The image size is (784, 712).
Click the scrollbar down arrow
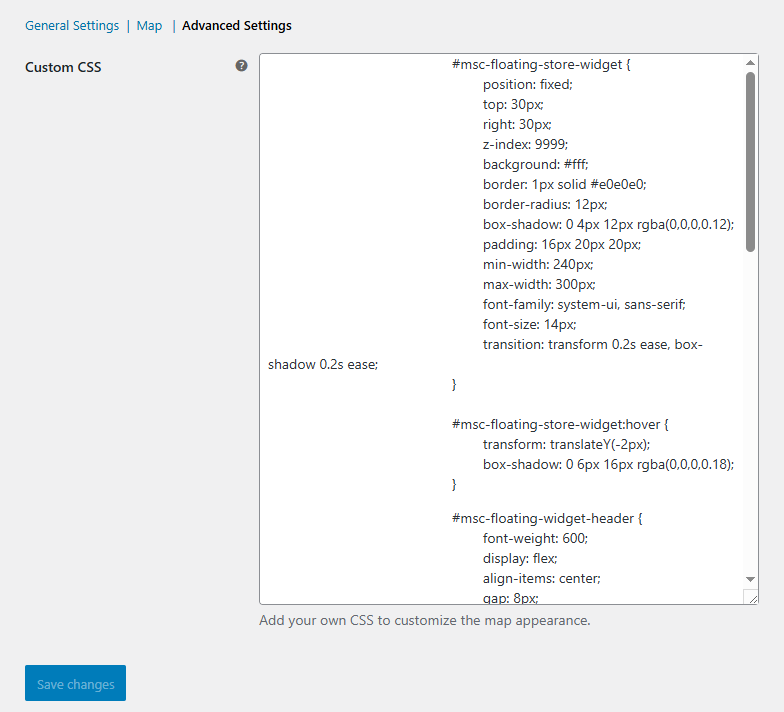[x=750, y=579]
